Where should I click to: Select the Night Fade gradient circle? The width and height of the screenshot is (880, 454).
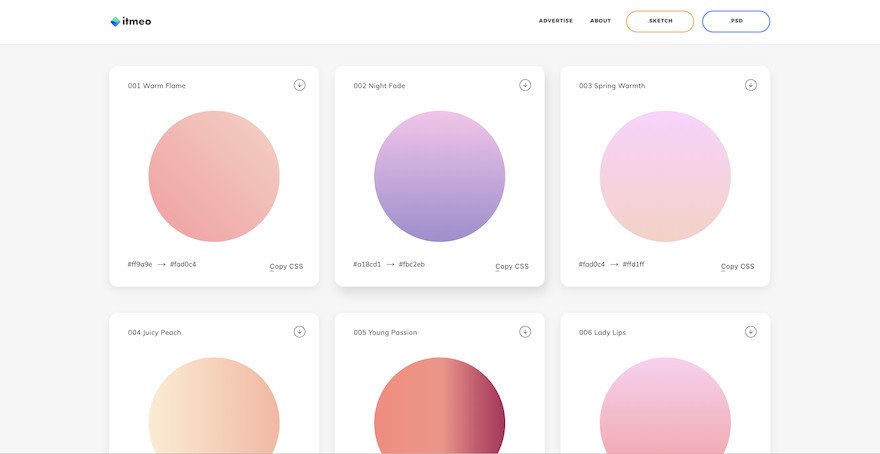coord(440,176)
